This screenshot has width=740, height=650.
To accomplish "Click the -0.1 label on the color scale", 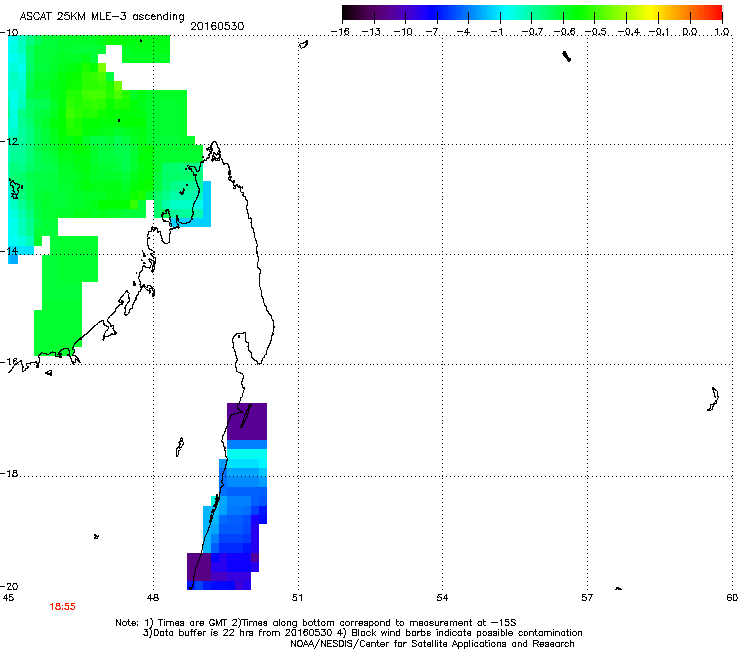I will [658, 32].
